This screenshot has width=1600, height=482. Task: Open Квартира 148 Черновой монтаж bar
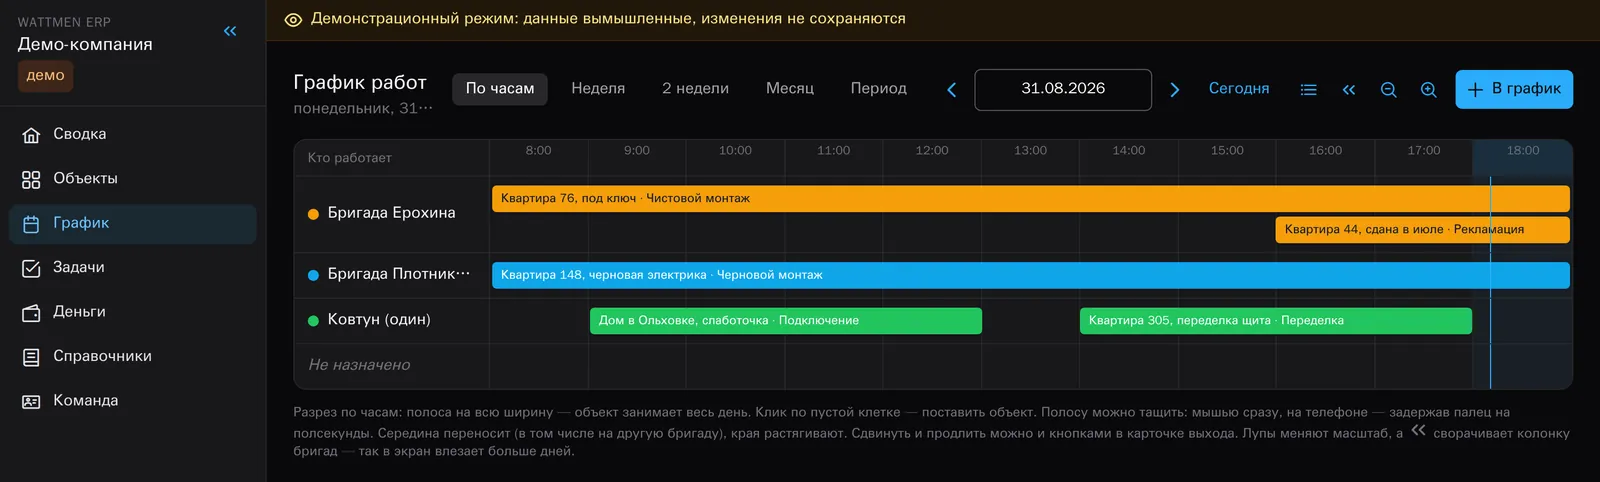click(1030, 275)
